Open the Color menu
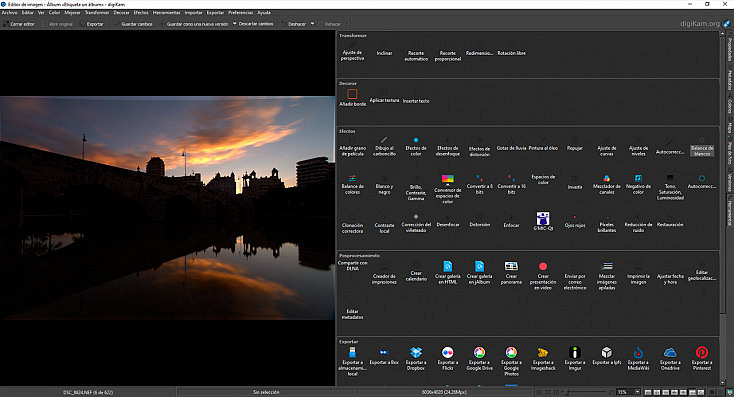Viewport: 734px width, 397px height. pyautogui.click(x=55, y=13)
